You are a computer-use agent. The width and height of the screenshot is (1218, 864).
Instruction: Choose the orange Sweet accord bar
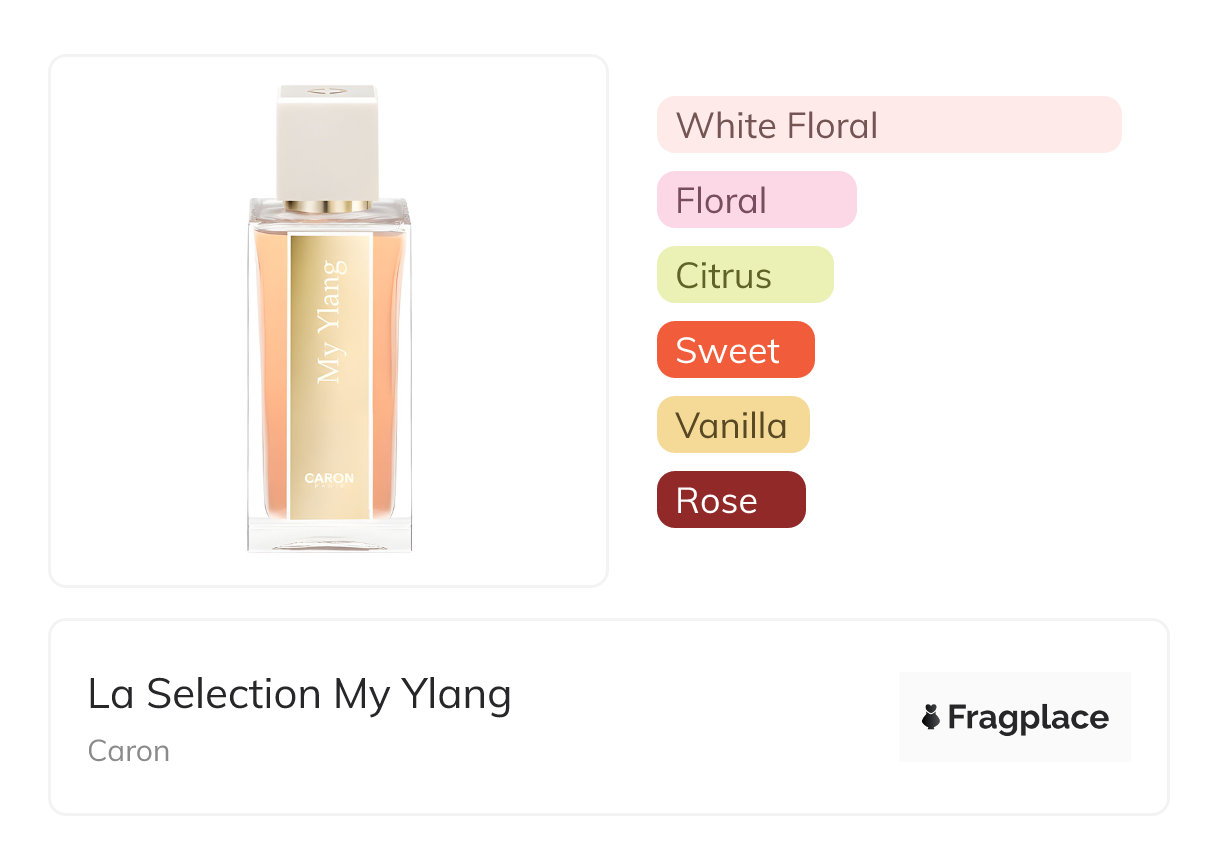[x=735, y=350]
